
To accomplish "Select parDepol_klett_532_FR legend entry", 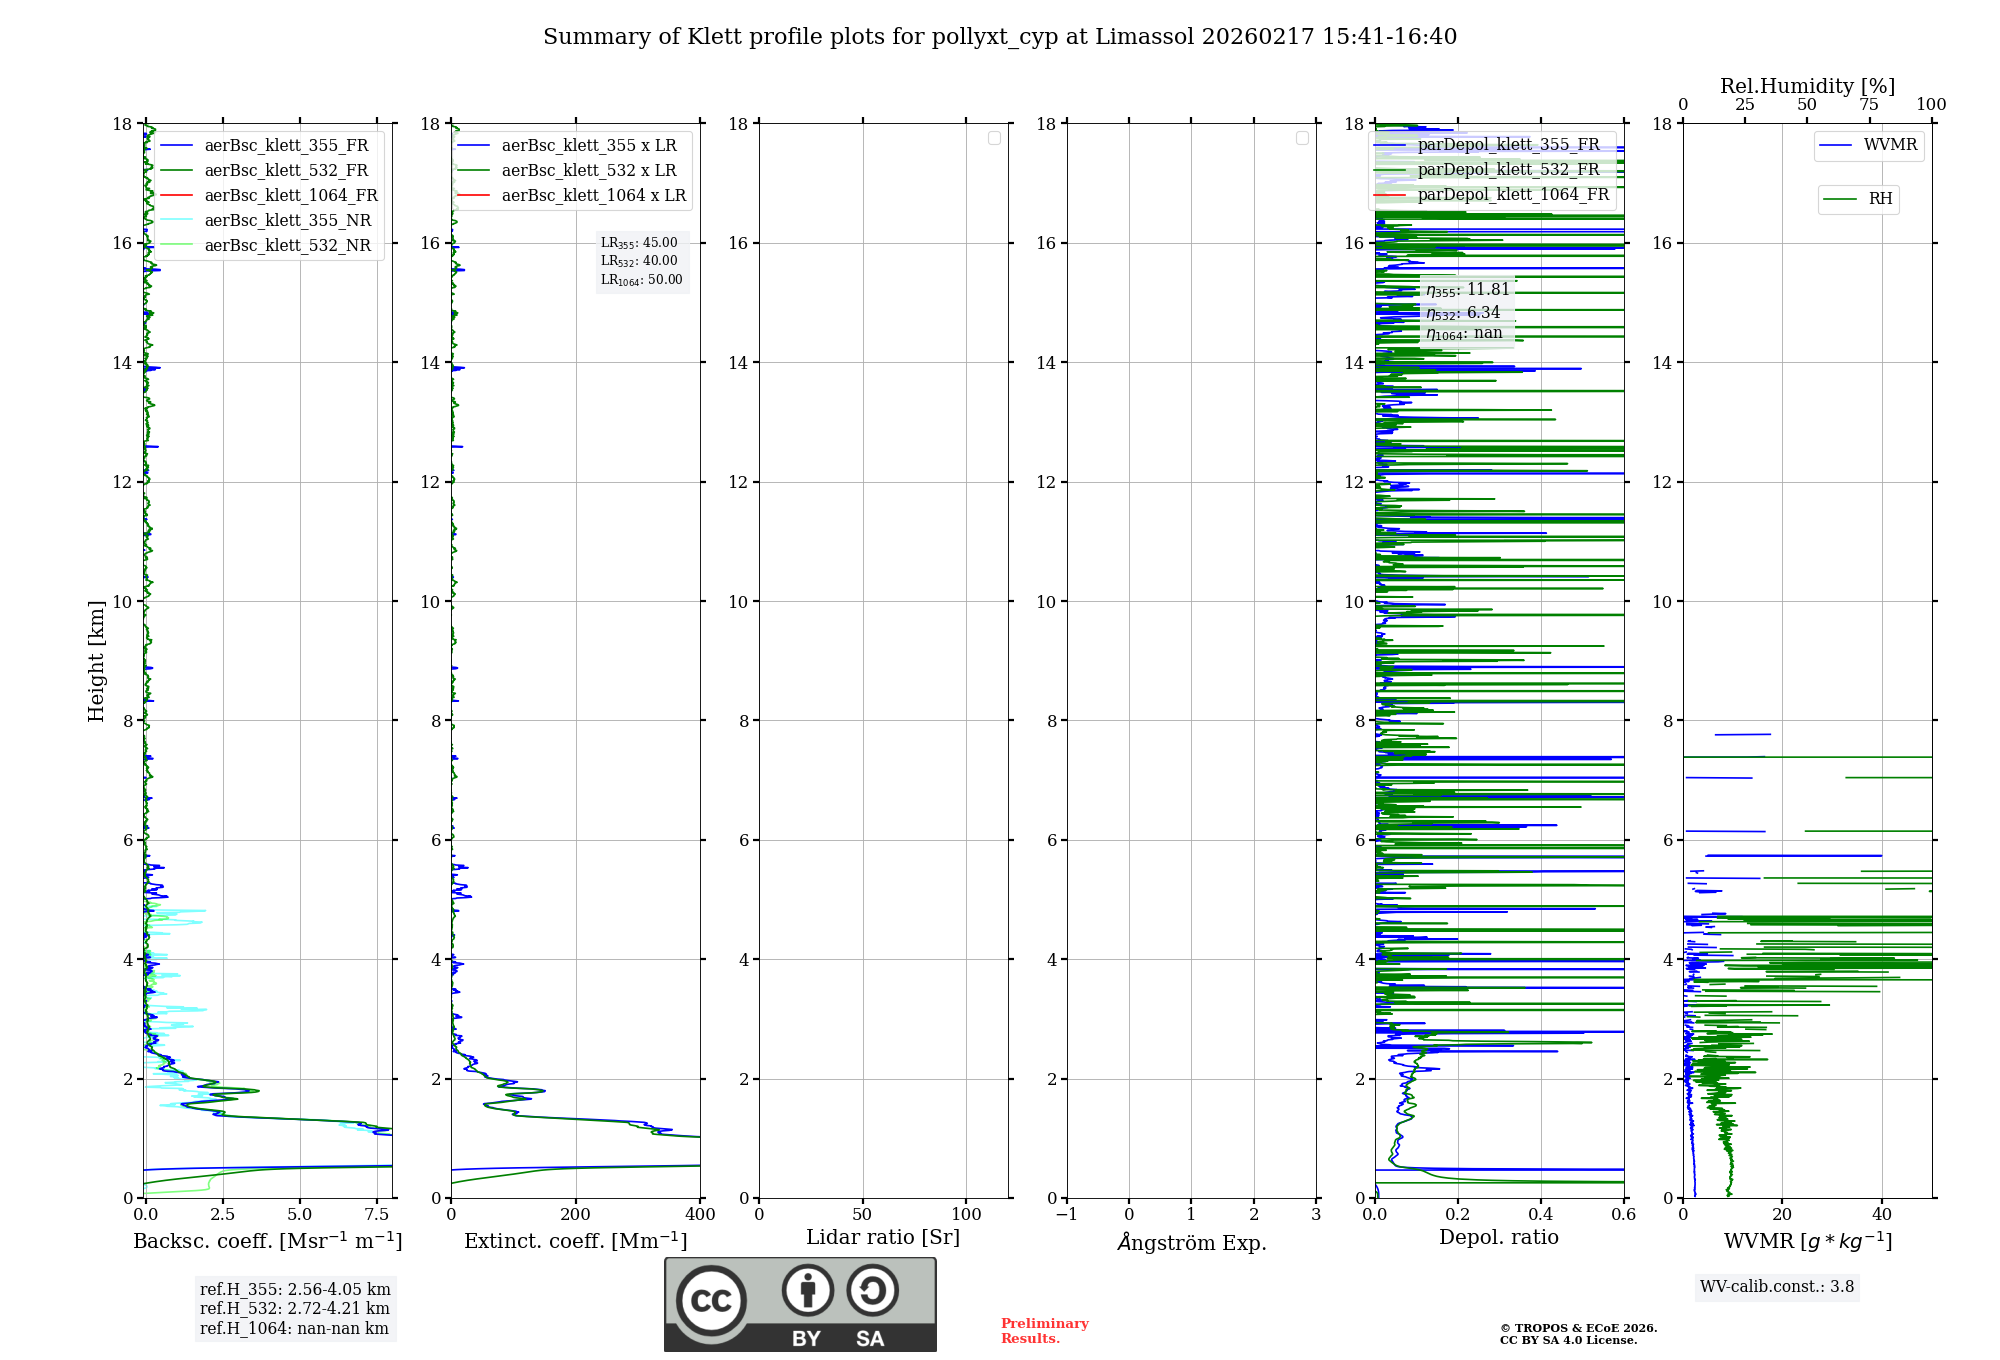I will (x=1507, y=170).
